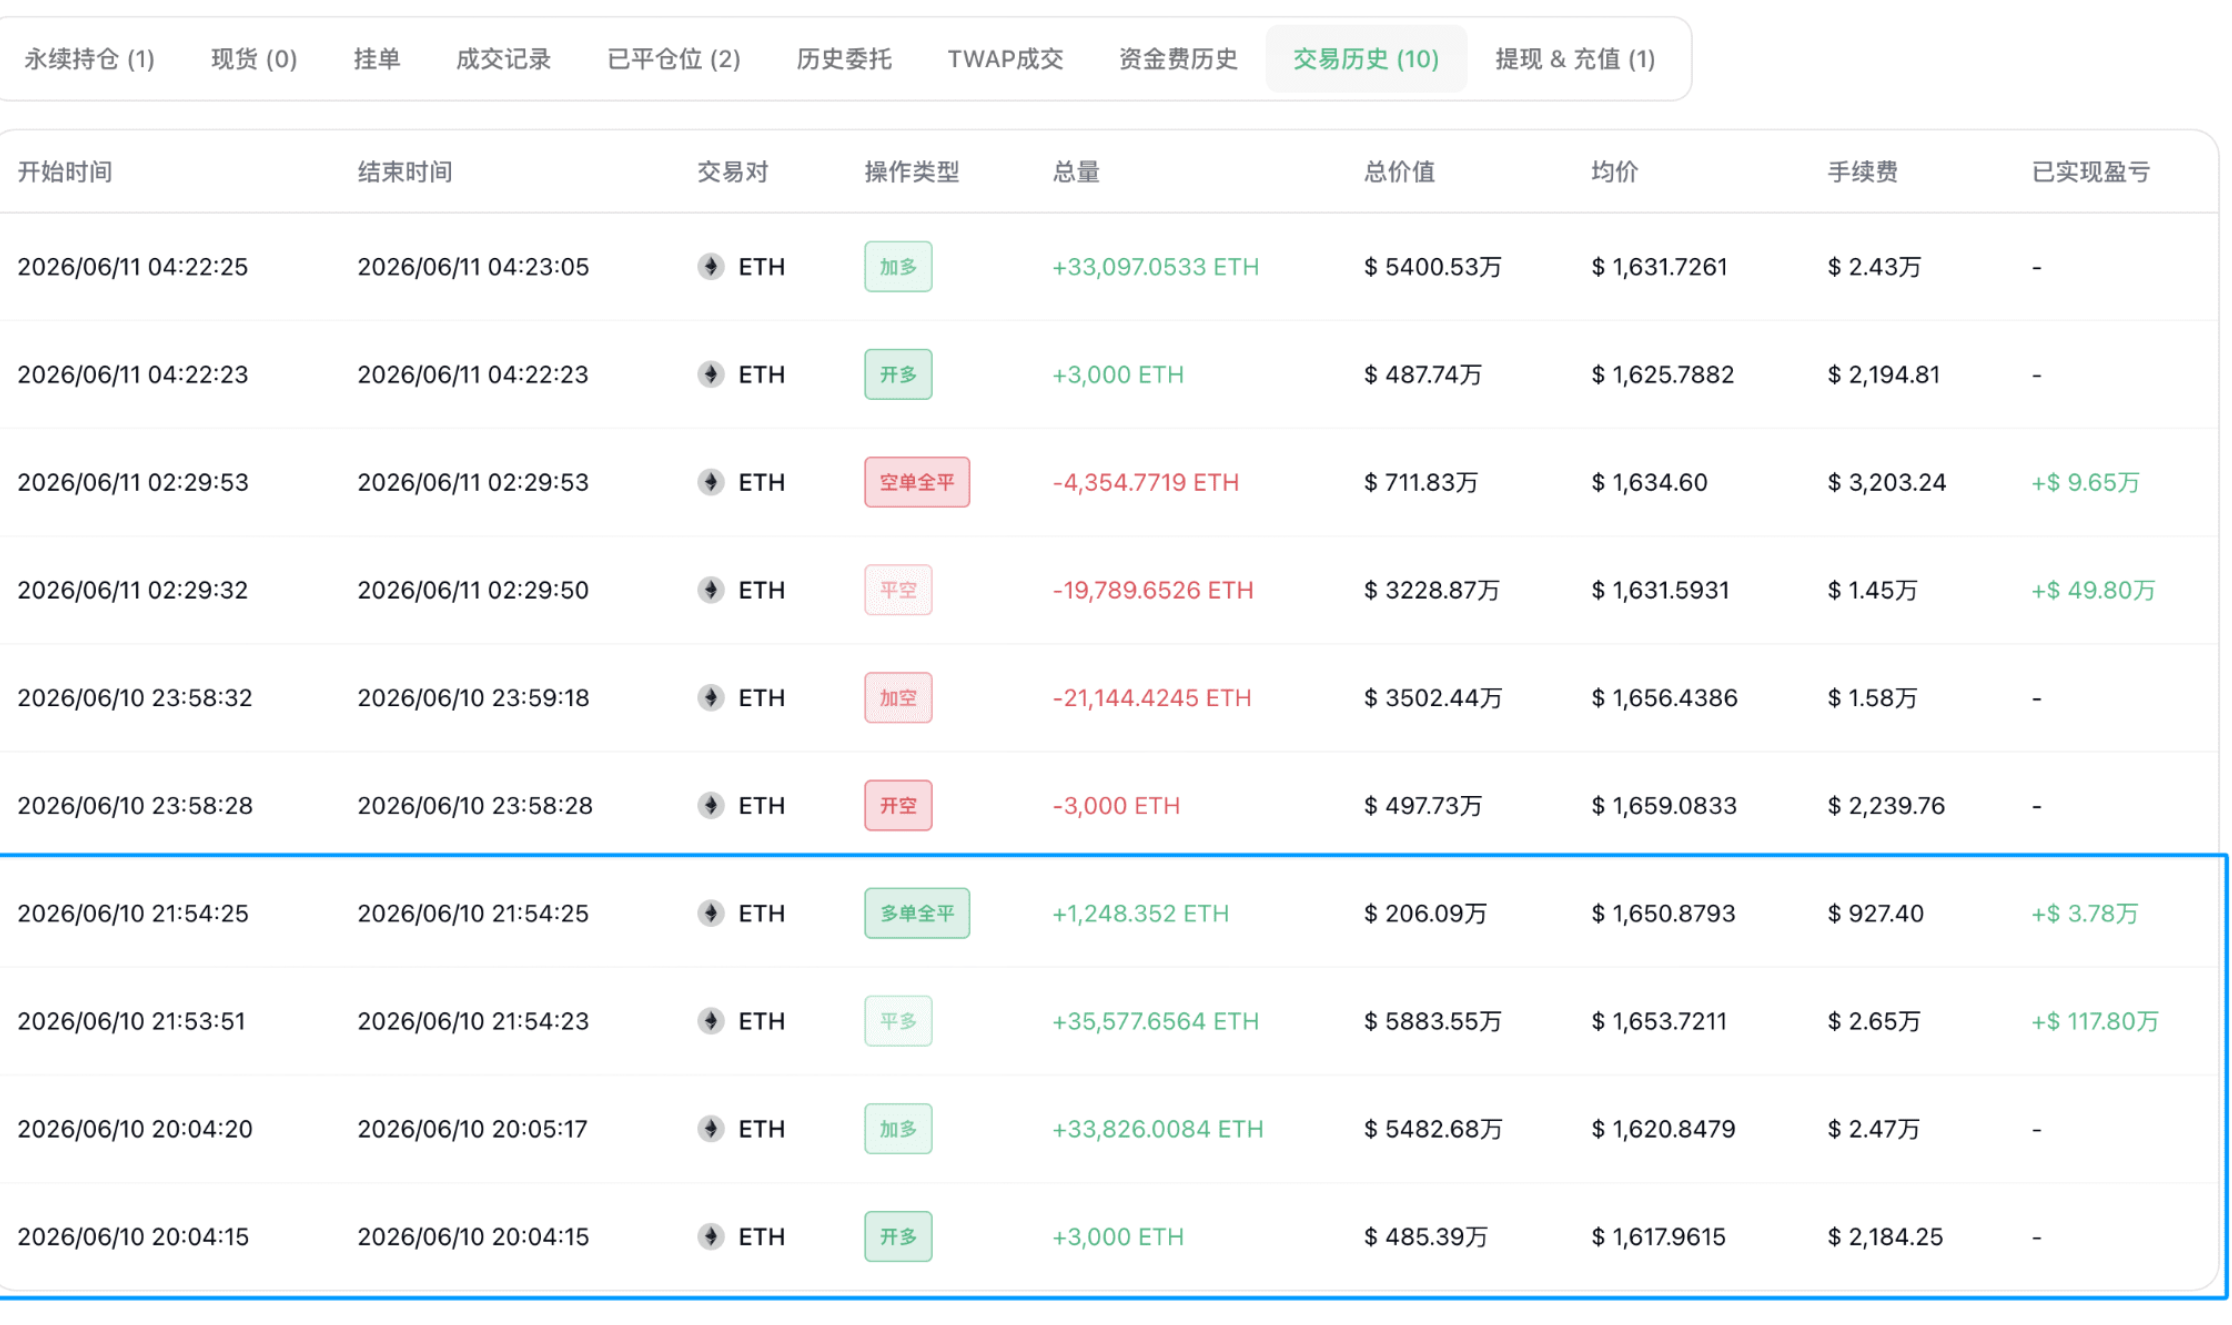2232x1325 pixels.
Task: Click the 结束时间 column header
Action: (x=405, y=172)
